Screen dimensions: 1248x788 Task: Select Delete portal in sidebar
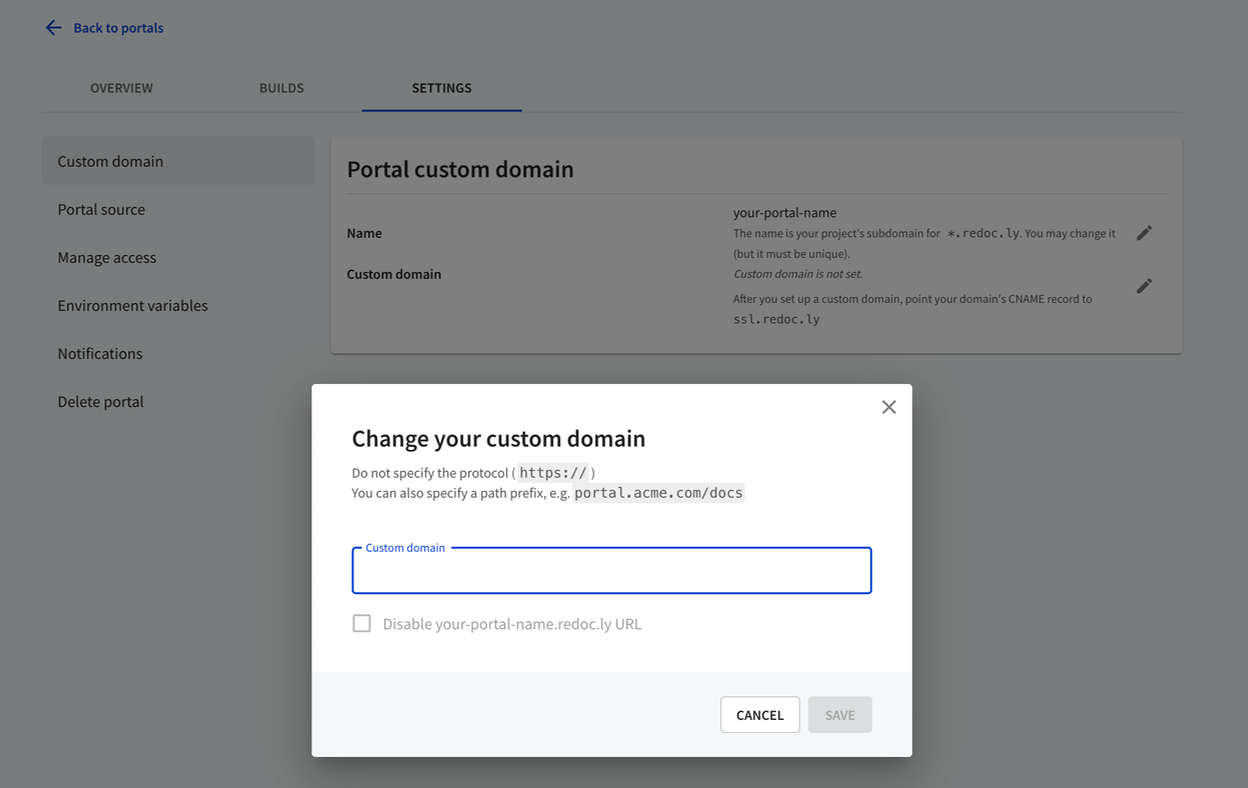point(178,401)
